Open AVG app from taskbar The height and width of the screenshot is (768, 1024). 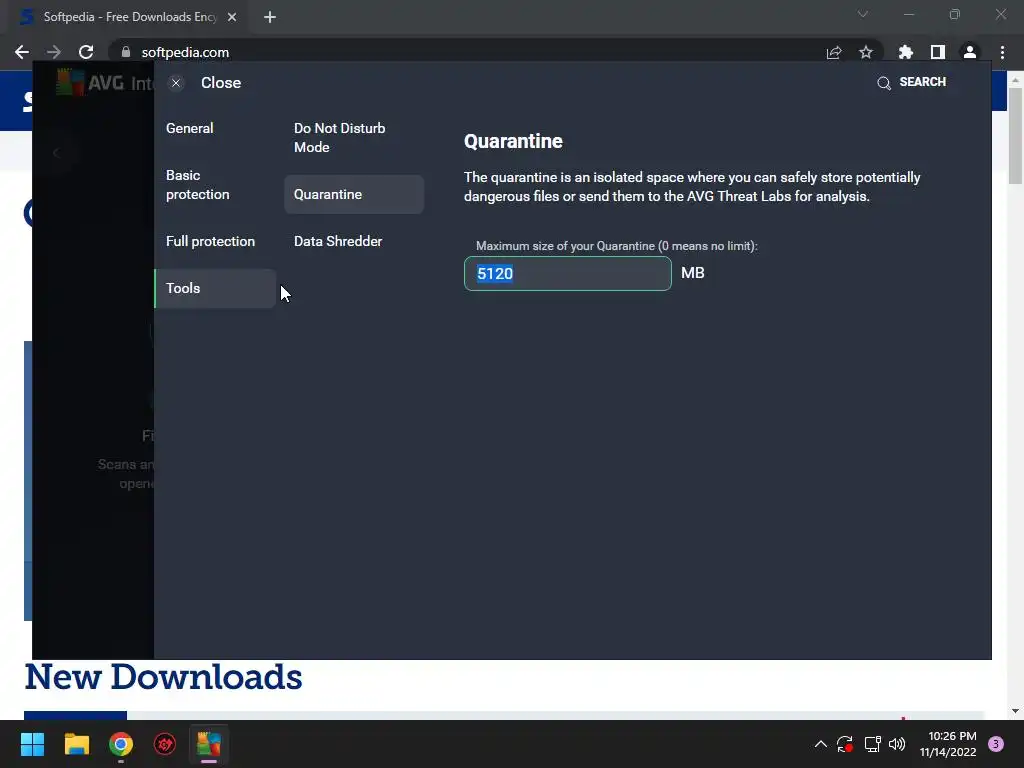(209, 744)
